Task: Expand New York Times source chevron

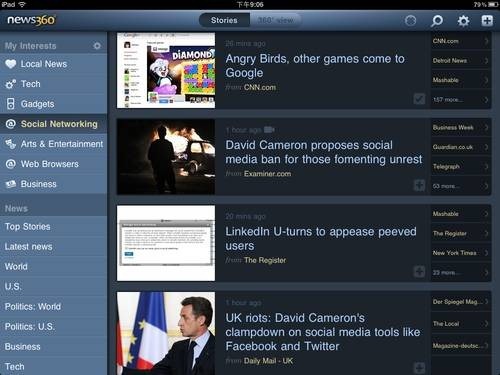Action: pos(486,253)
